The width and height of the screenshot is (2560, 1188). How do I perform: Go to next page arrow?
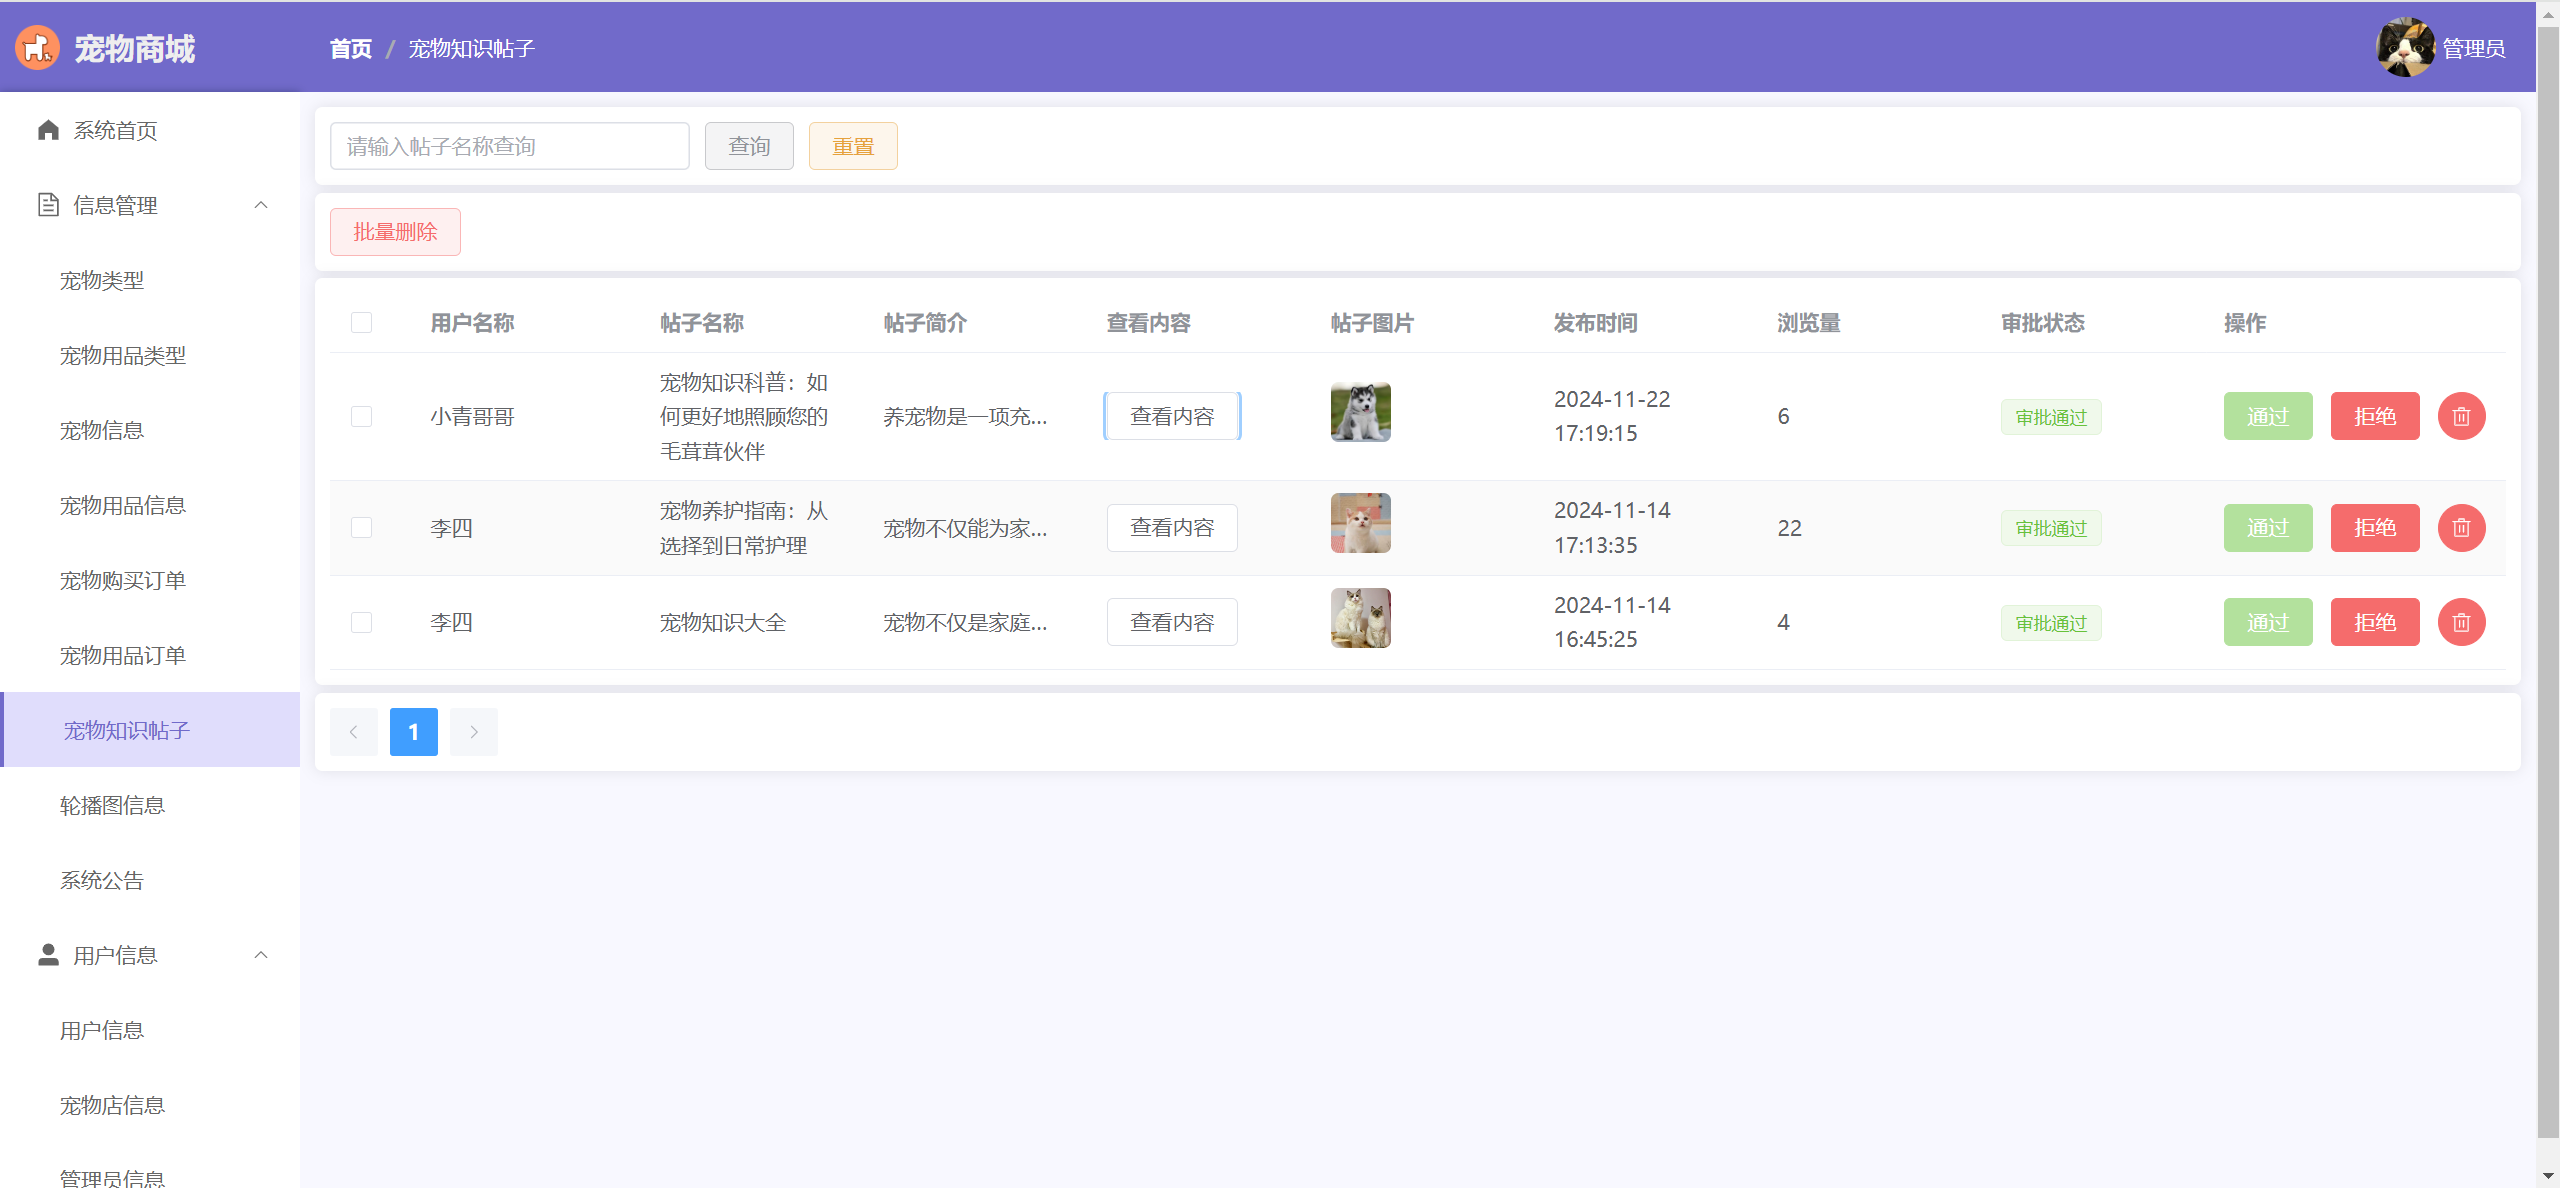tap(473, 732)
